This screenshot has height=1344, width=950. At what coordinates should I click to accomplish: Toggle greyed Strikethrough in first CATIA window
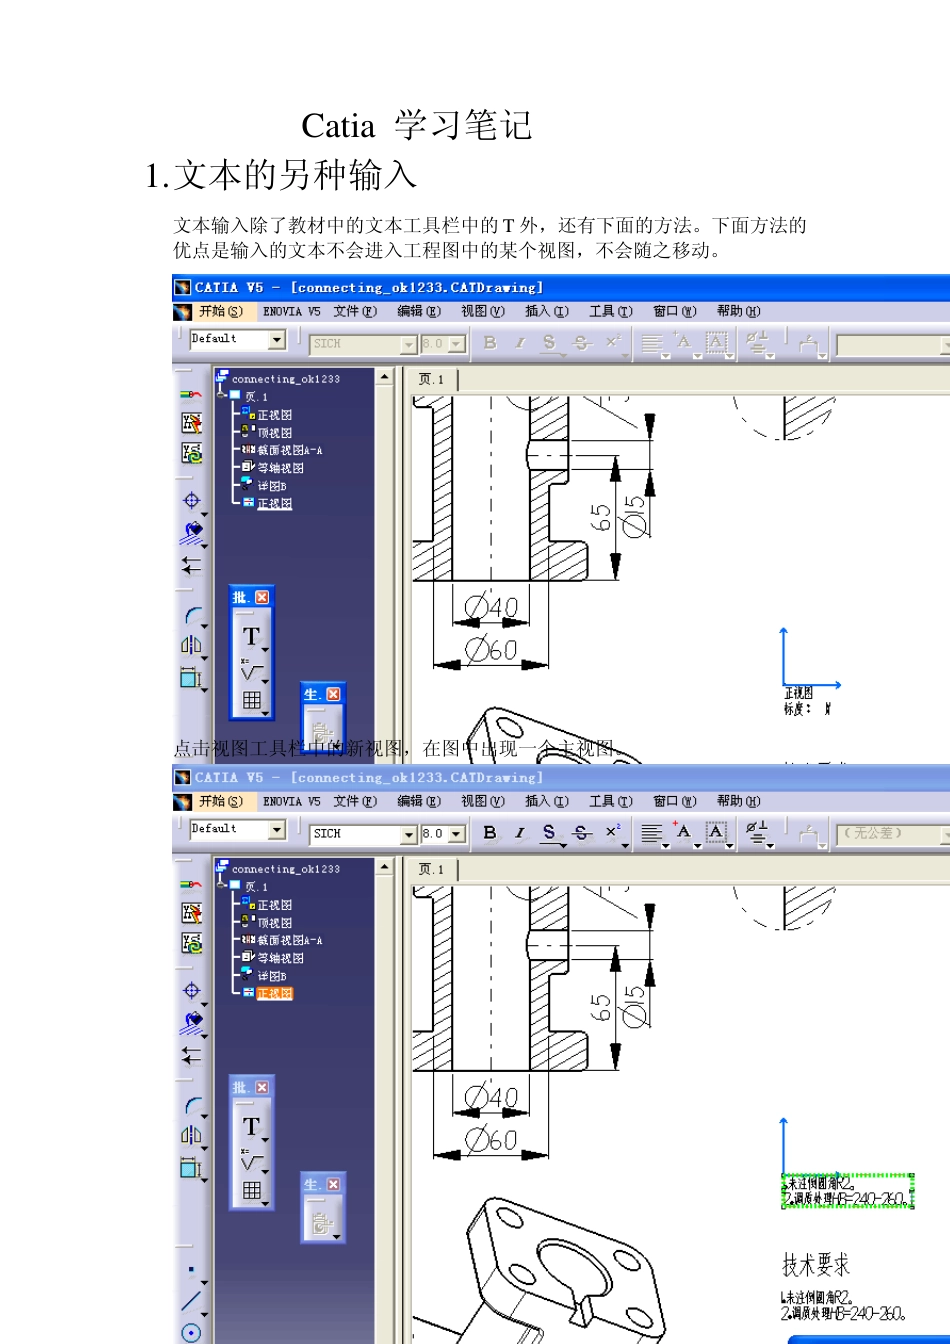pyautogui.click(x=582, y=343)
